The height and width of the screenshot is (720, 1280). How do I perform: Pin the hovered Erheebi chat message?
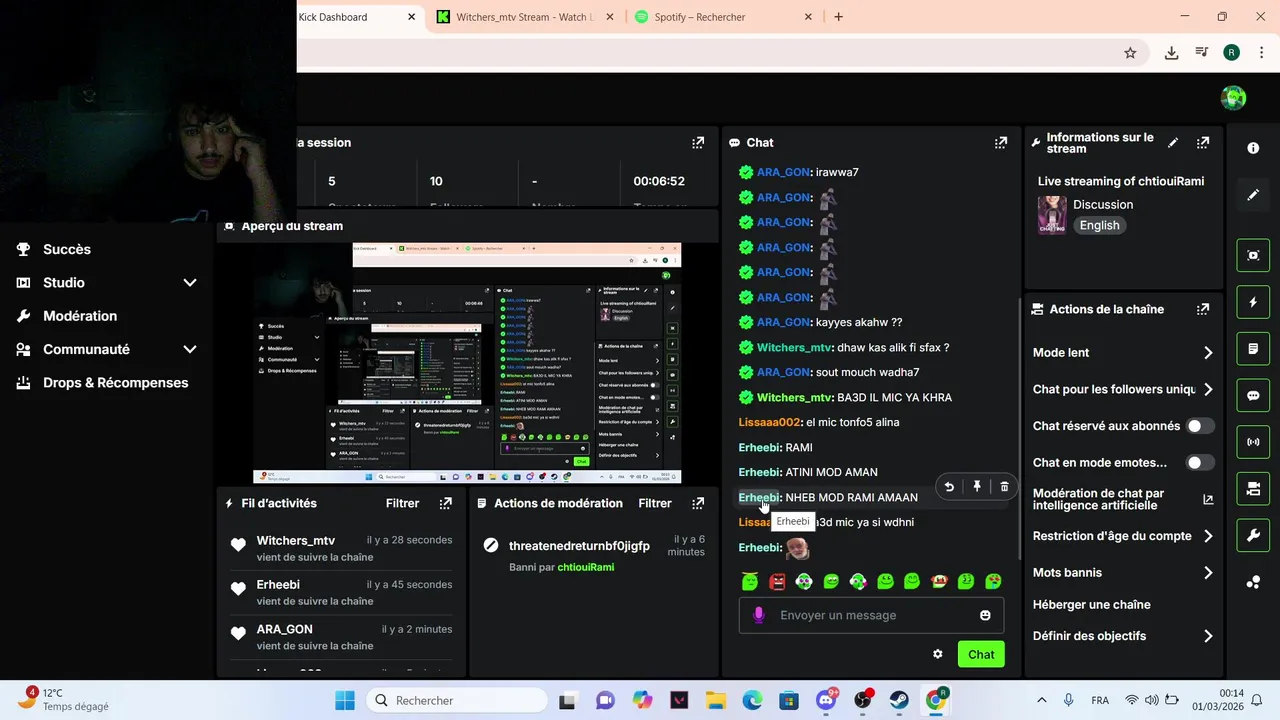click(x=977, y=487)
